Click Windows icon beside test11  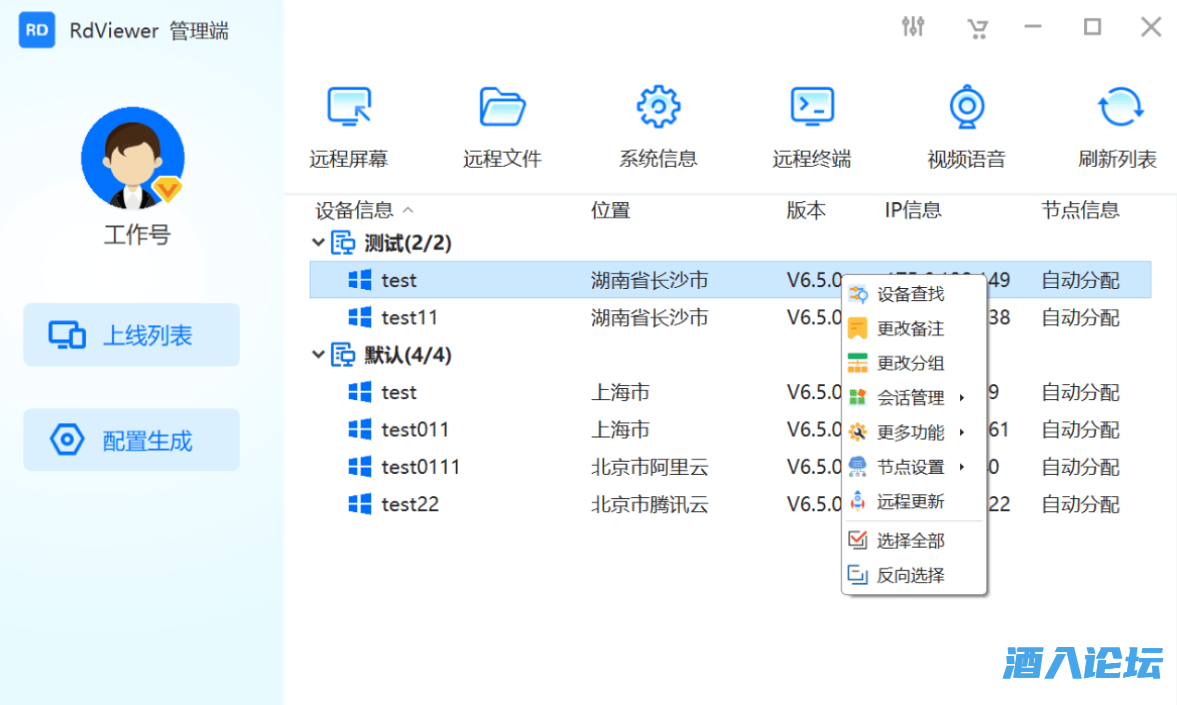[x=360, y=318]
